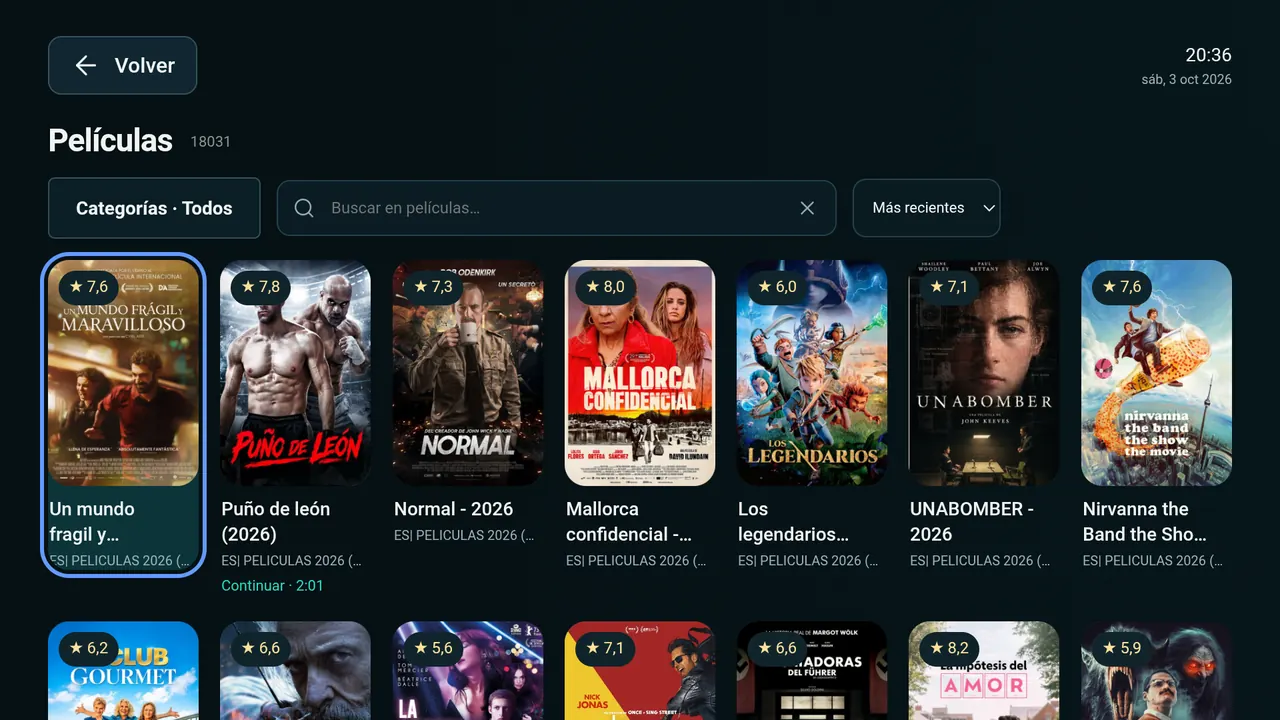1280x720 pixels.
Task: Click the 5,9 star rating badge
Action: [1121, 648]
